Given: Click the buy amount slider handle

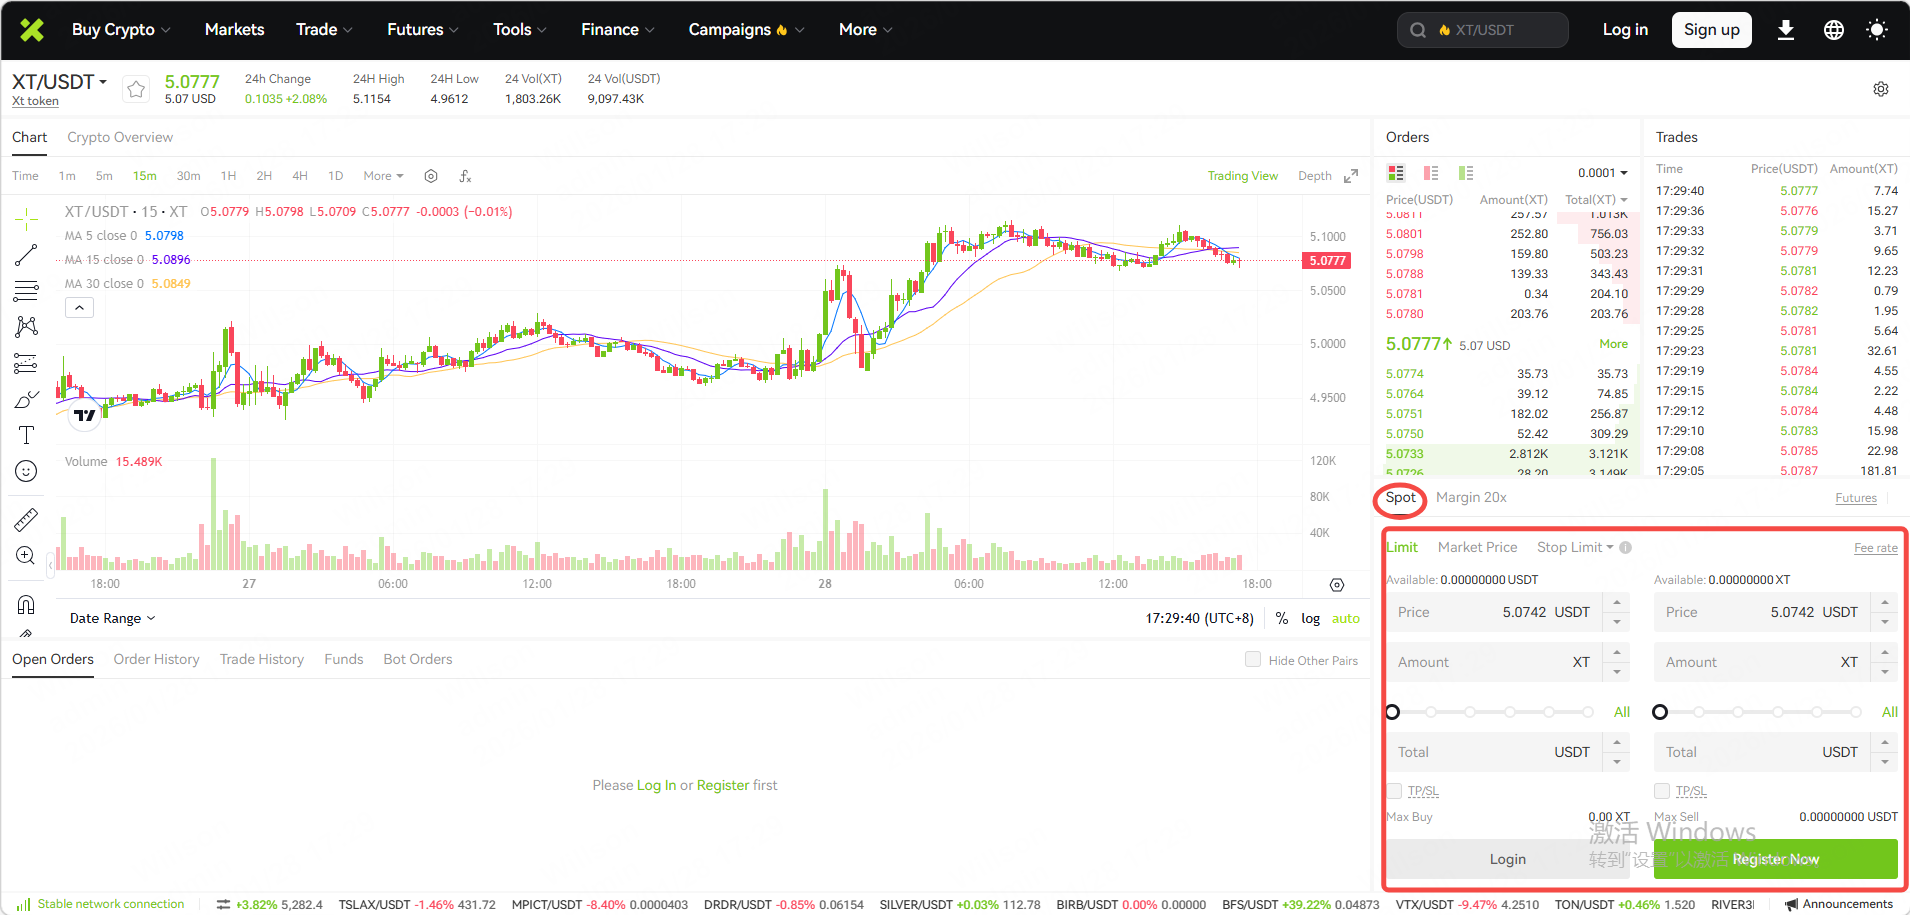Looking at the screenshot, I should pos(1393,712).
